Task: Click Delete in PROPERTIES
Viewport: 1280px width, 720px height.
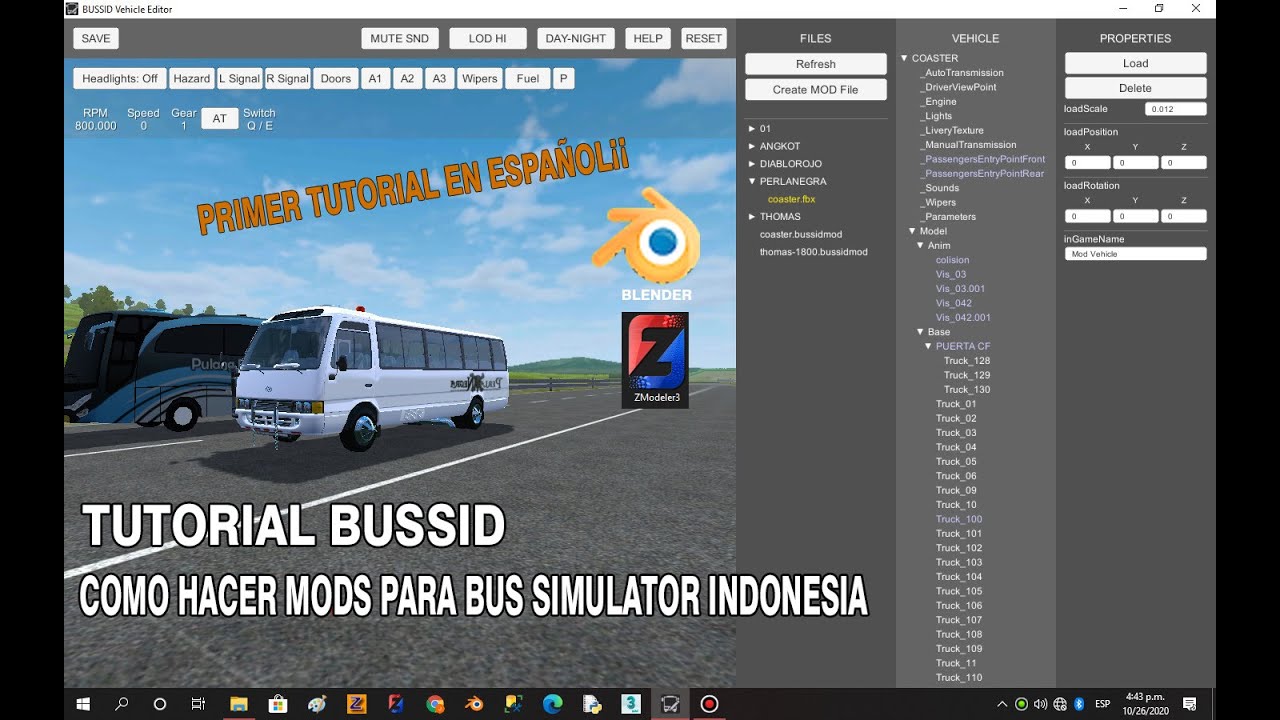Action: pos(1135,88)
